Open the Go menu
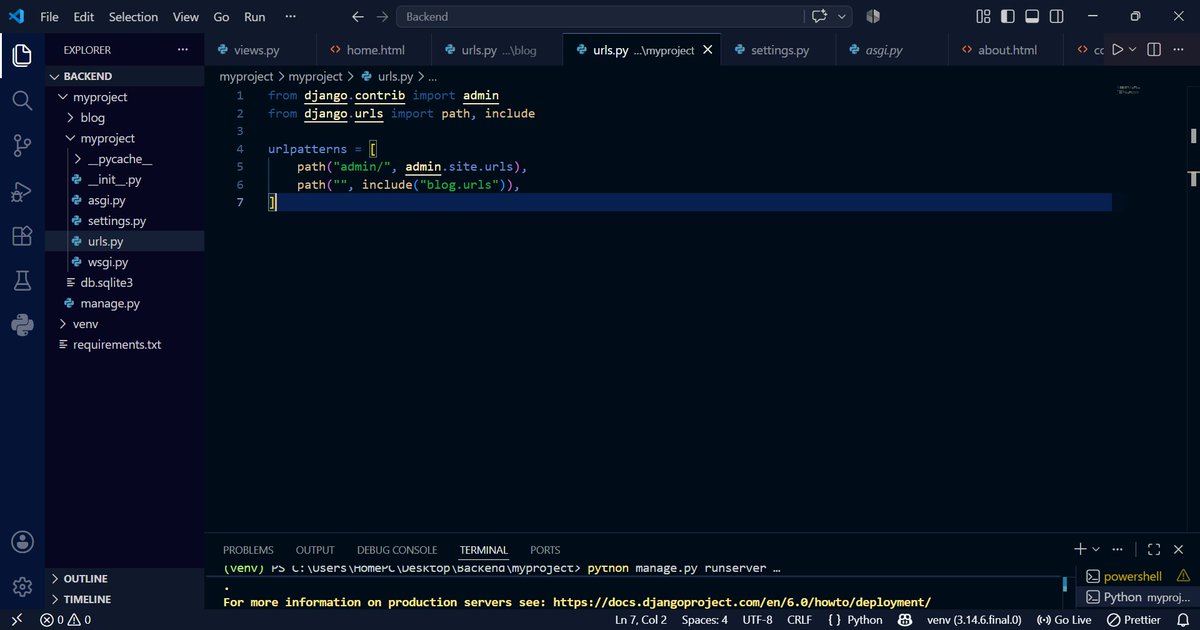 [221, 17]
